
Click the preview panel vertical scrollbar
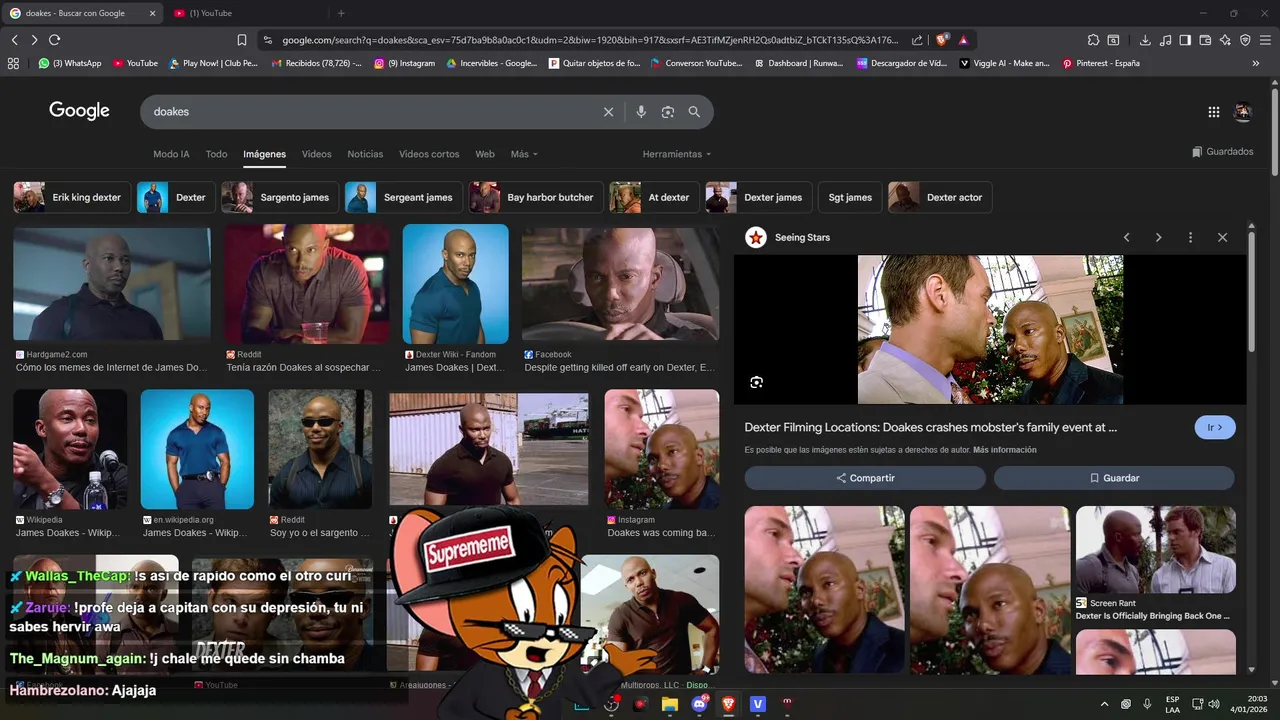point(1251,290)
